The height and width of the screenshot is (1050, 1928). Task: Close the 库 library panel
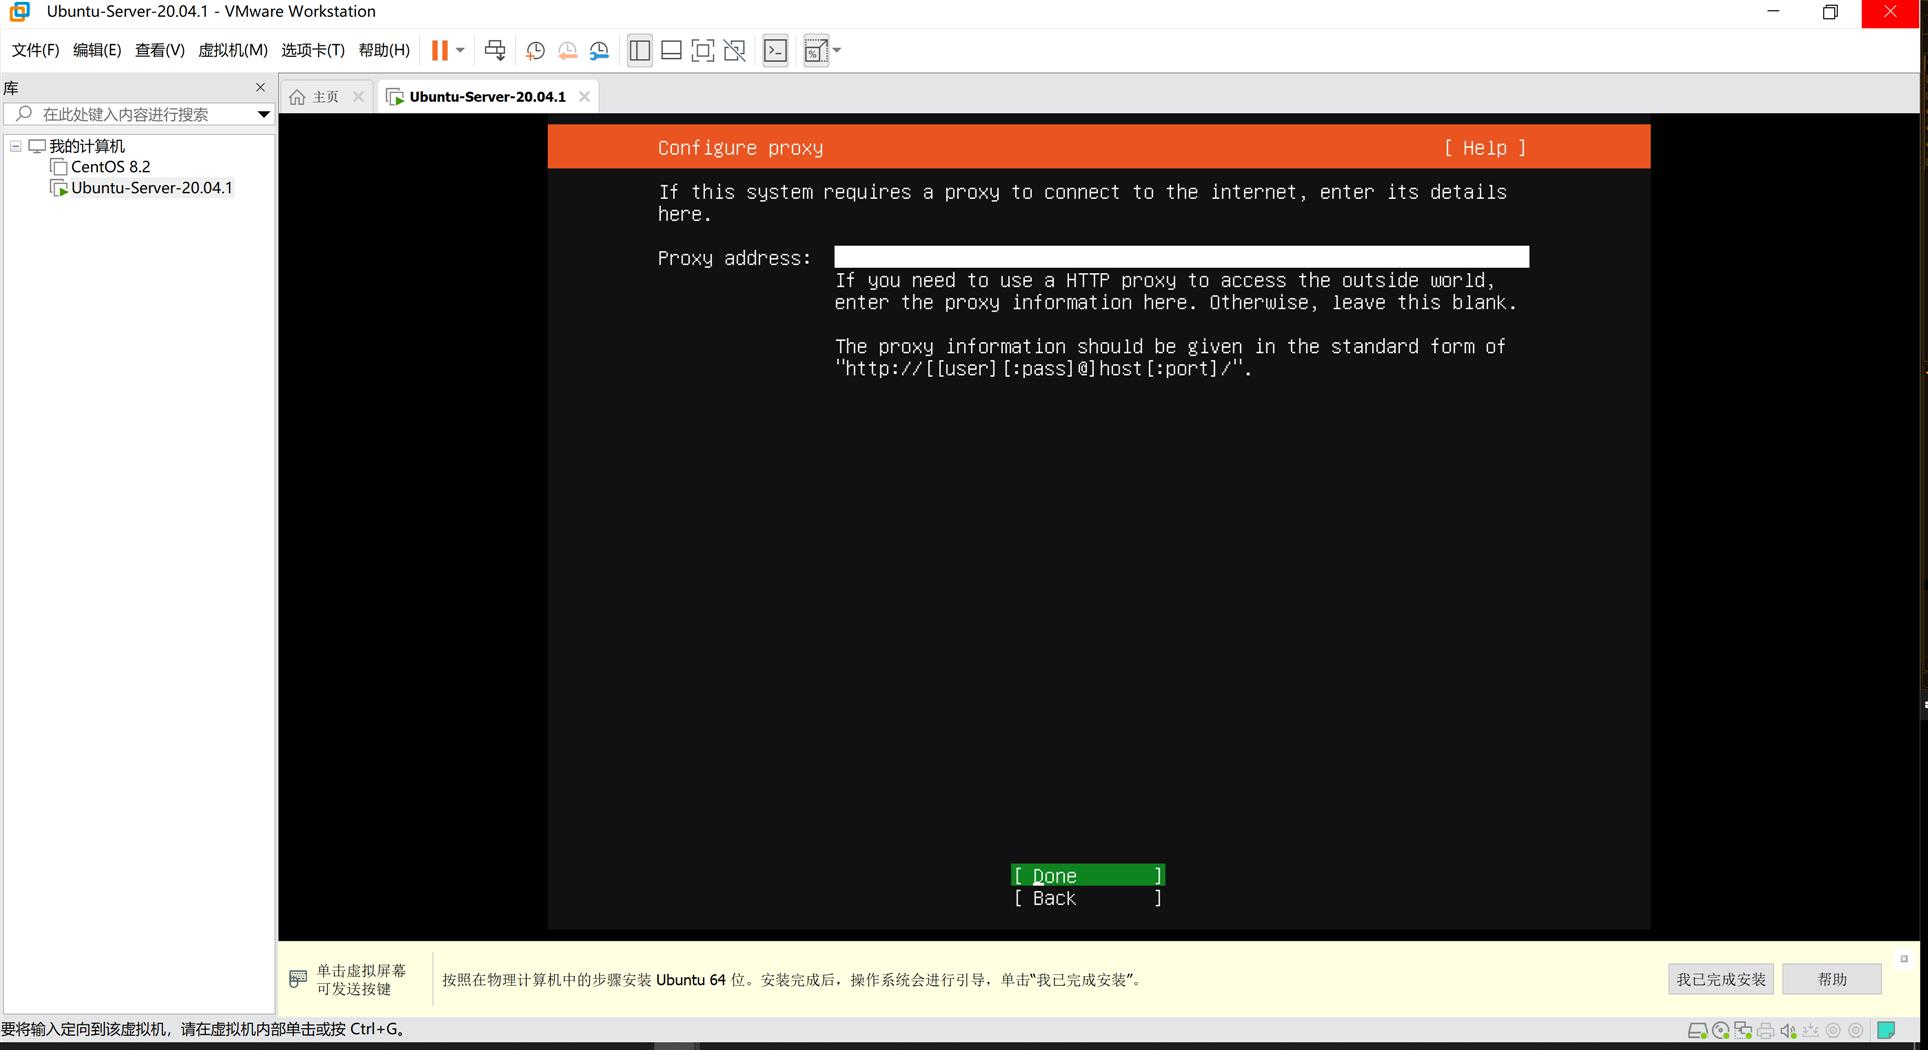click(x=261, y=87)
